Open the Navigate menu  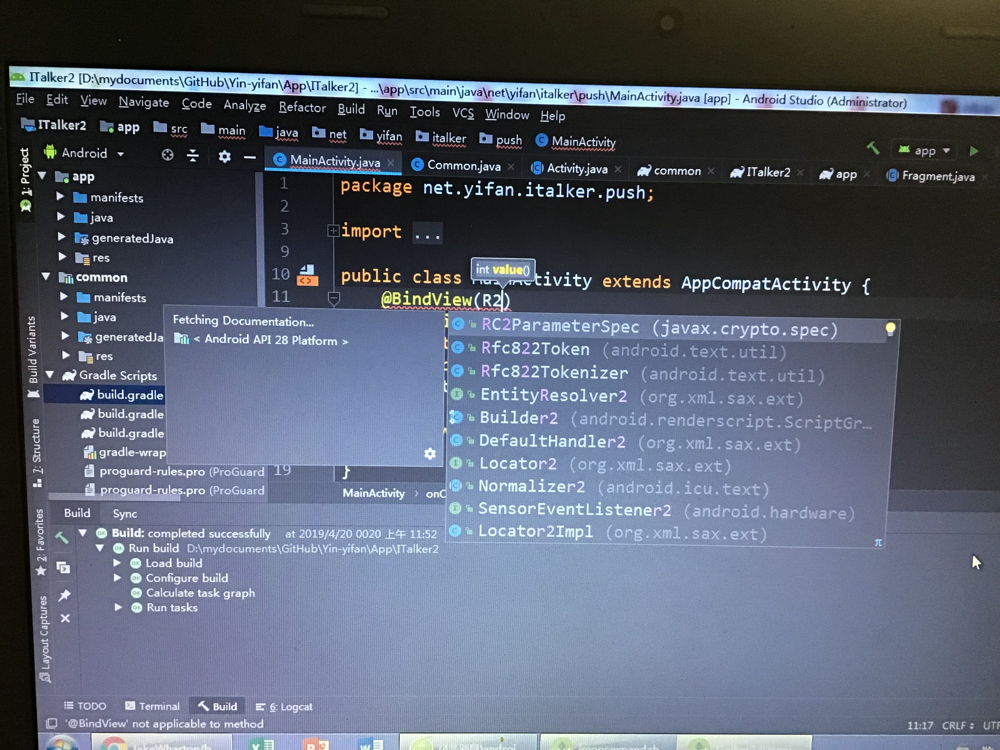tap(143, 102)
